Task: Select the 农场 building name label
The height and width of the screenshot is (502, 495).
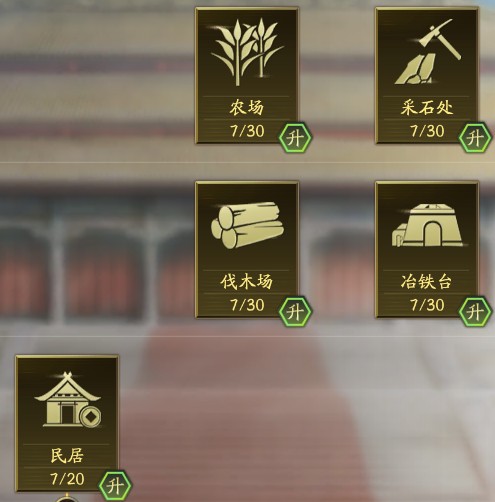Action: (x=247, y=108)
